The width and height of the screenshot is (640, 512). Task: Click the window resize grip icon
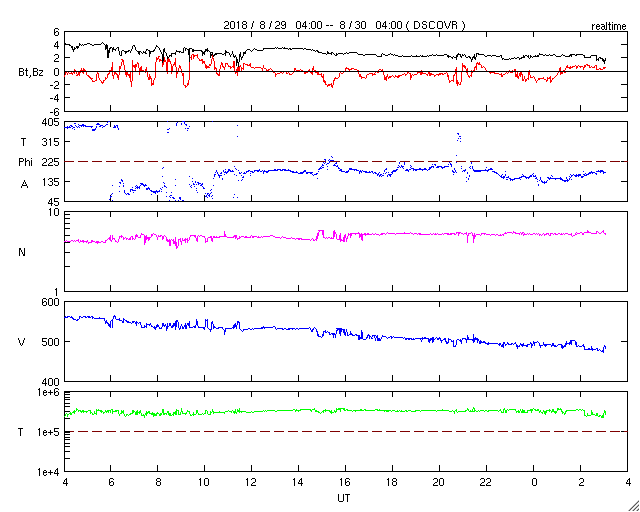[633, 506]
